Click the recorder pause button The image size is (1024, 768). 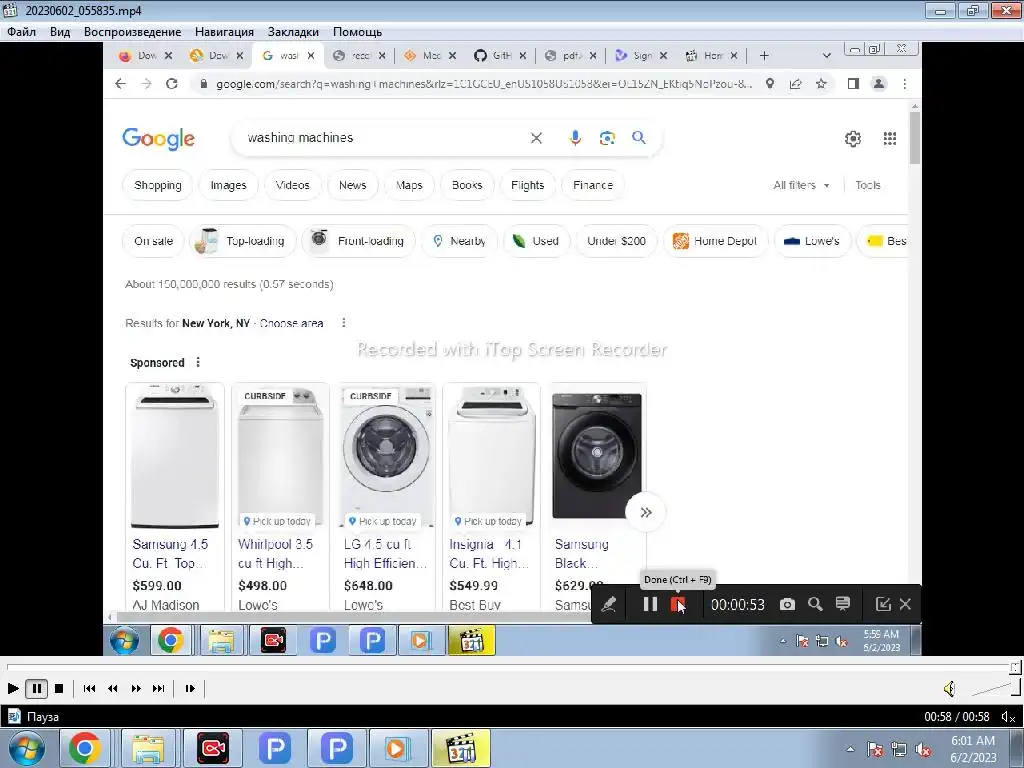point(650,604)
